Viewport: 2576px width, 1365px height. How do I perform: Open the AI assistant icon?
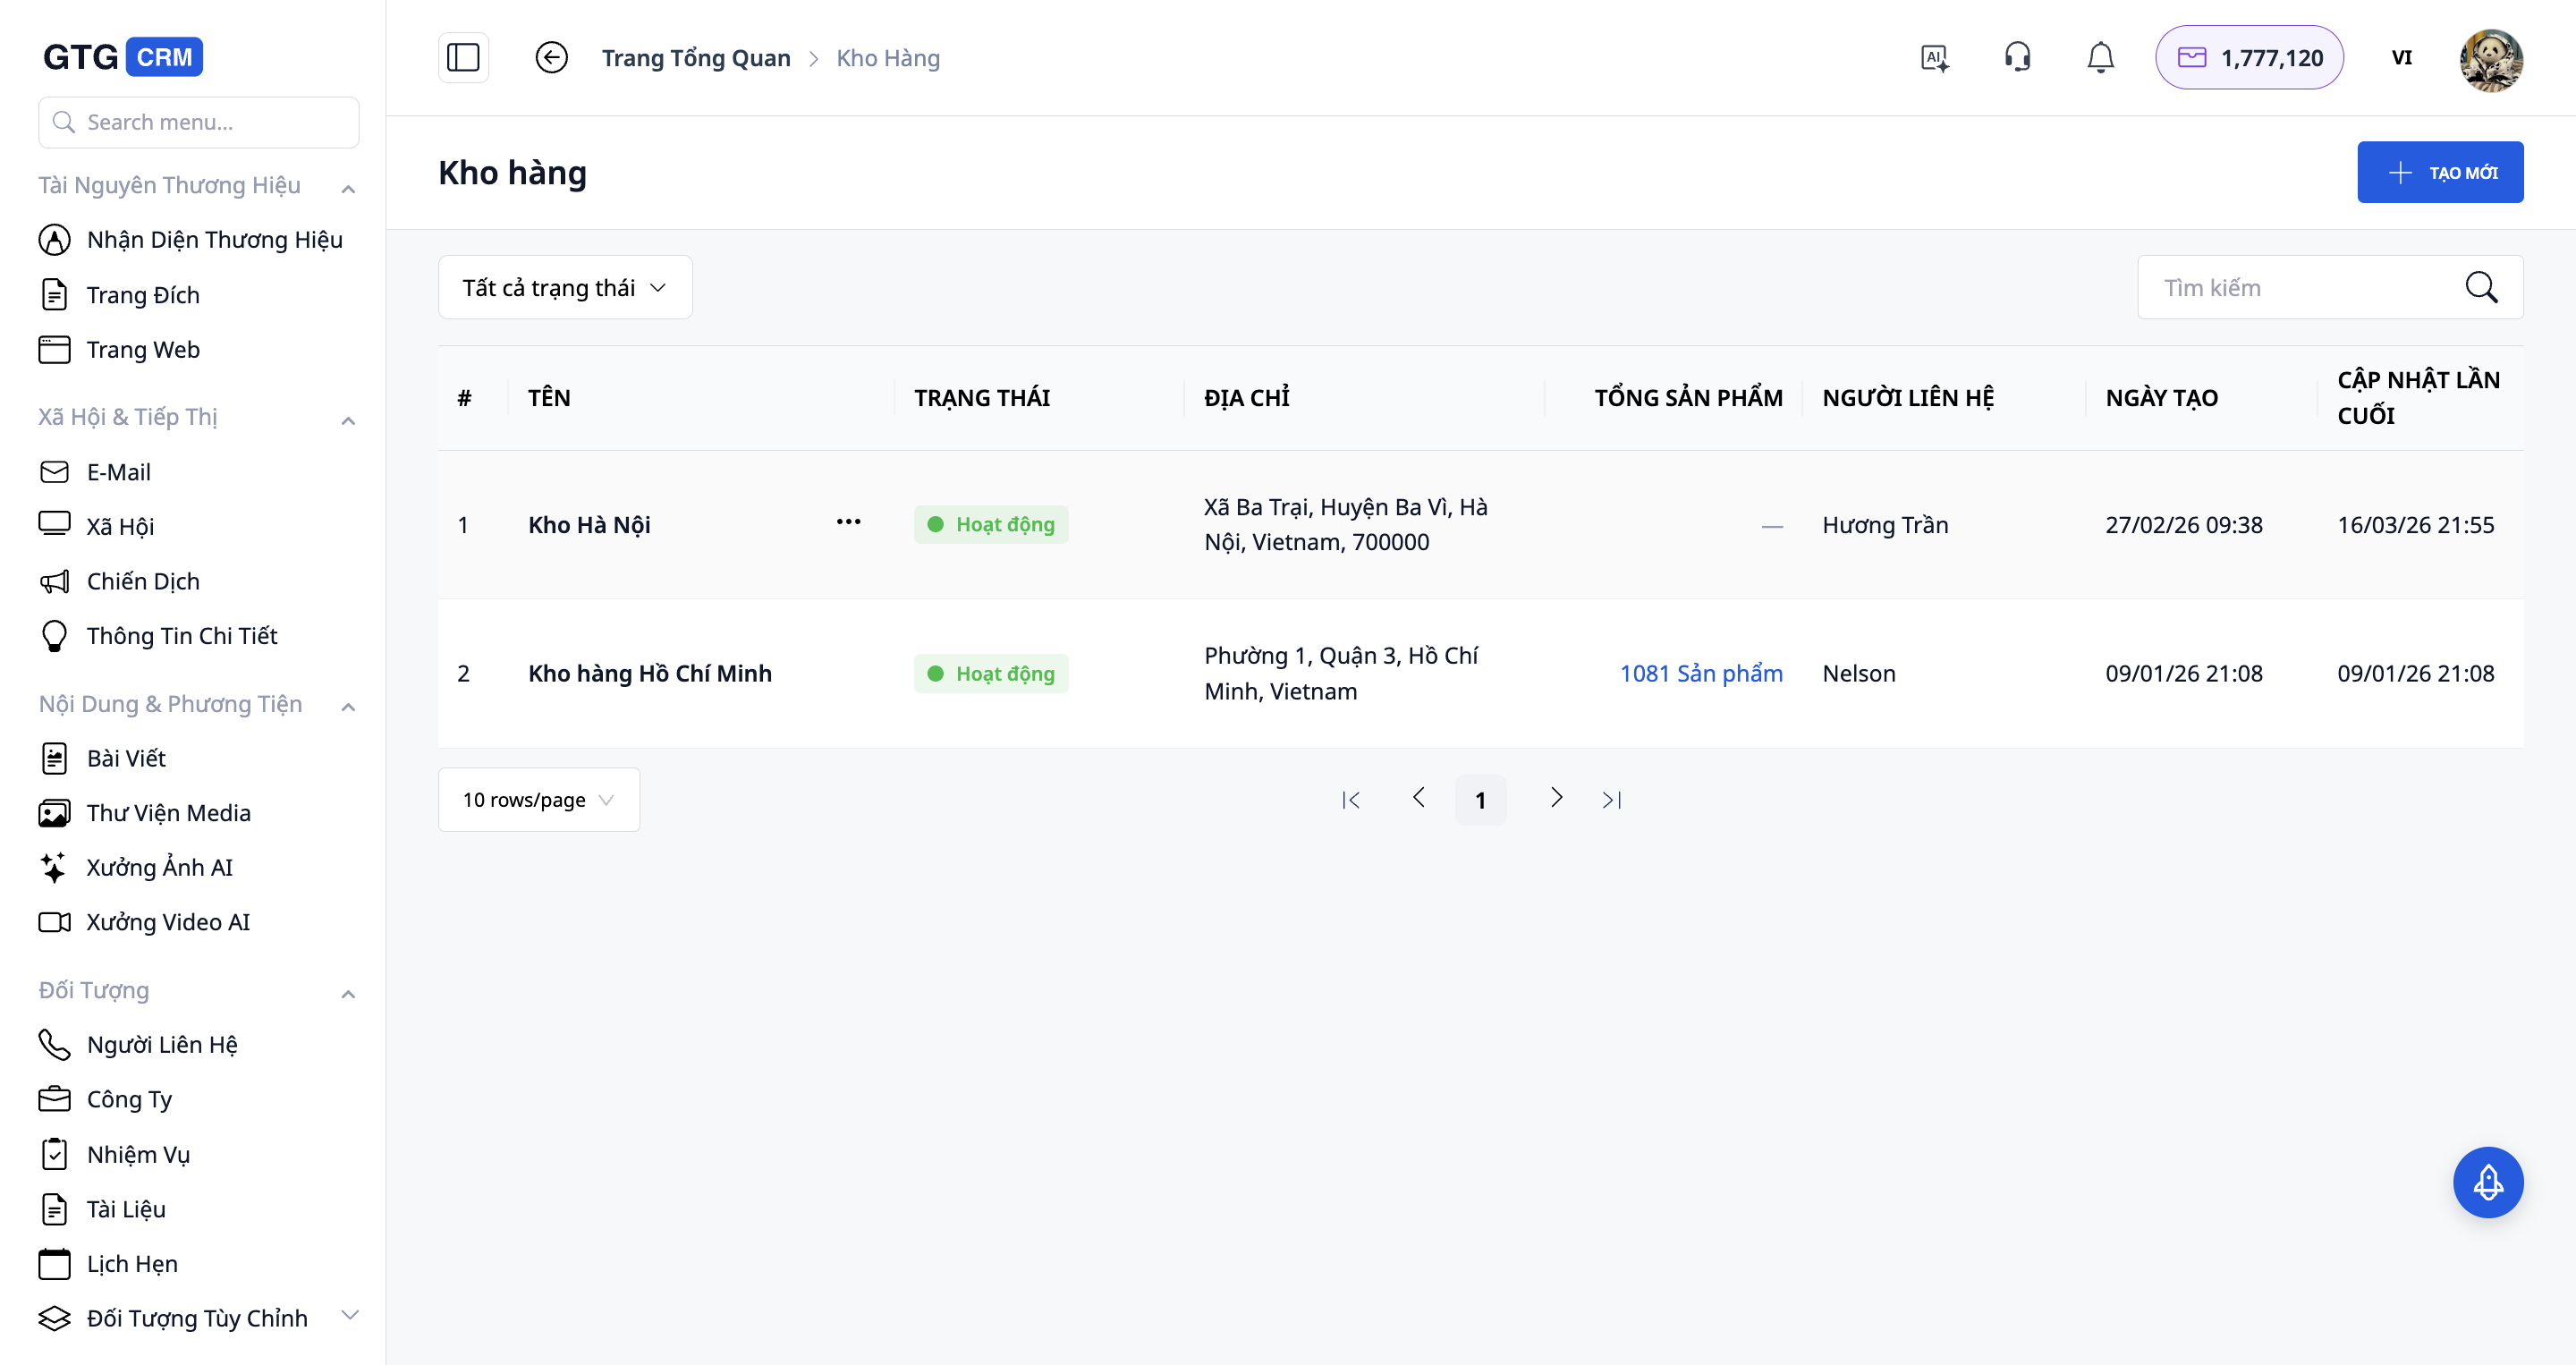(1934, 58)
